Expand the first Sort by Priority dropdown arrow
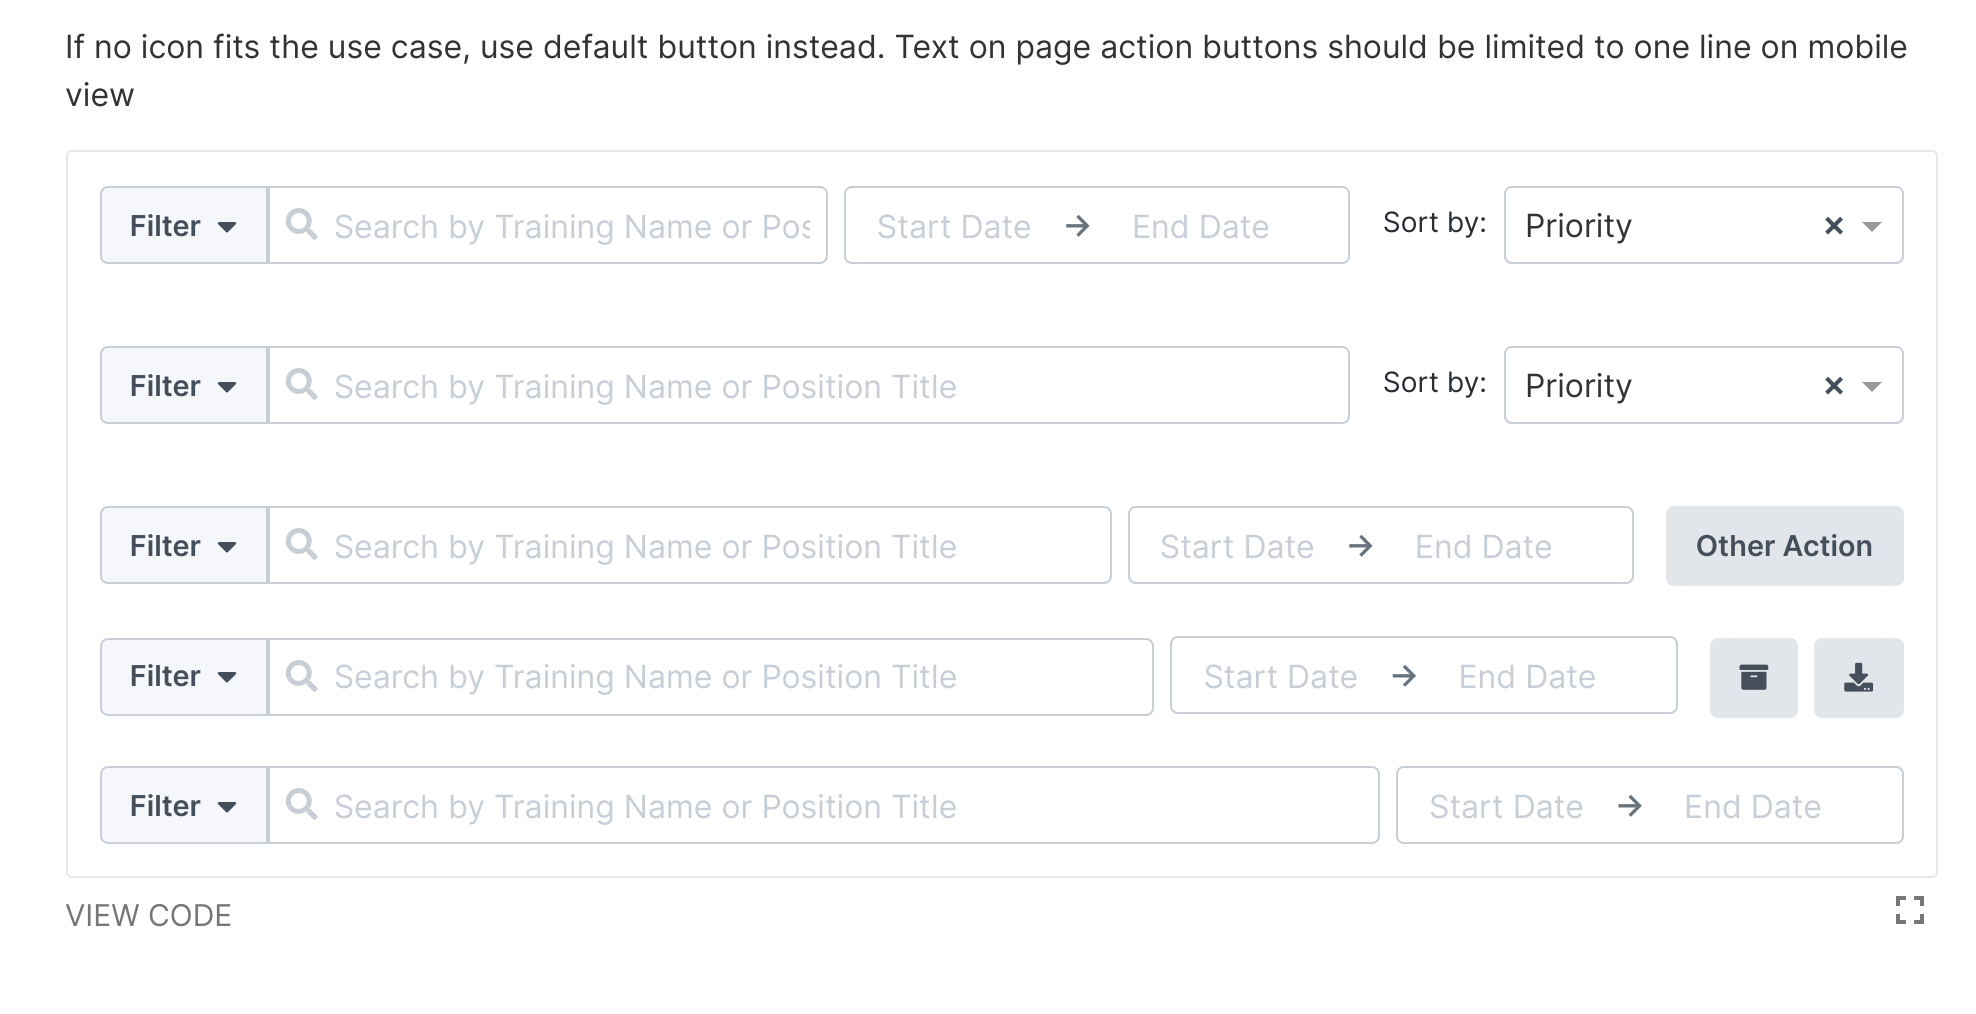This screenshot has height=1014, width=1976. [1872, 226]
